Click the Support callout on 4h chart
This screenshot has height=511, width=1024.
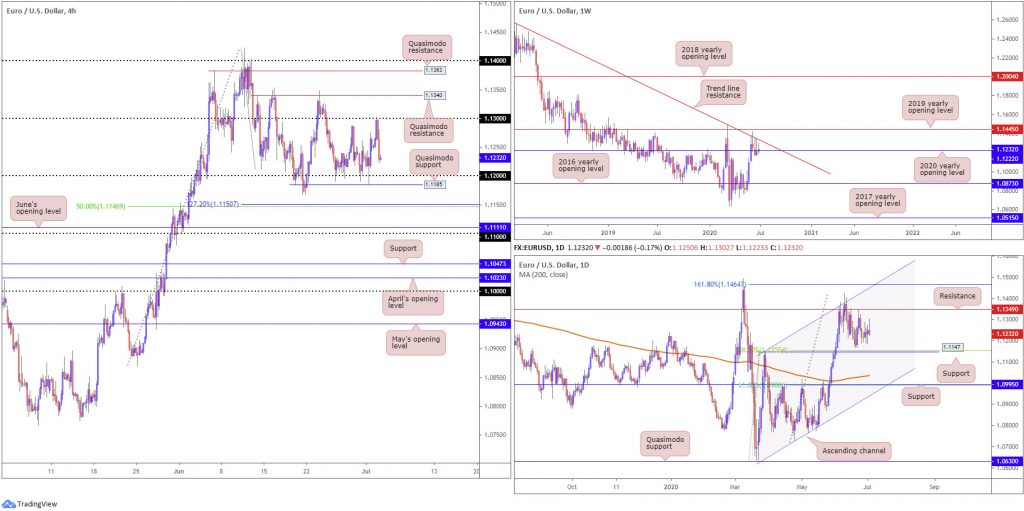pos(404,249)
